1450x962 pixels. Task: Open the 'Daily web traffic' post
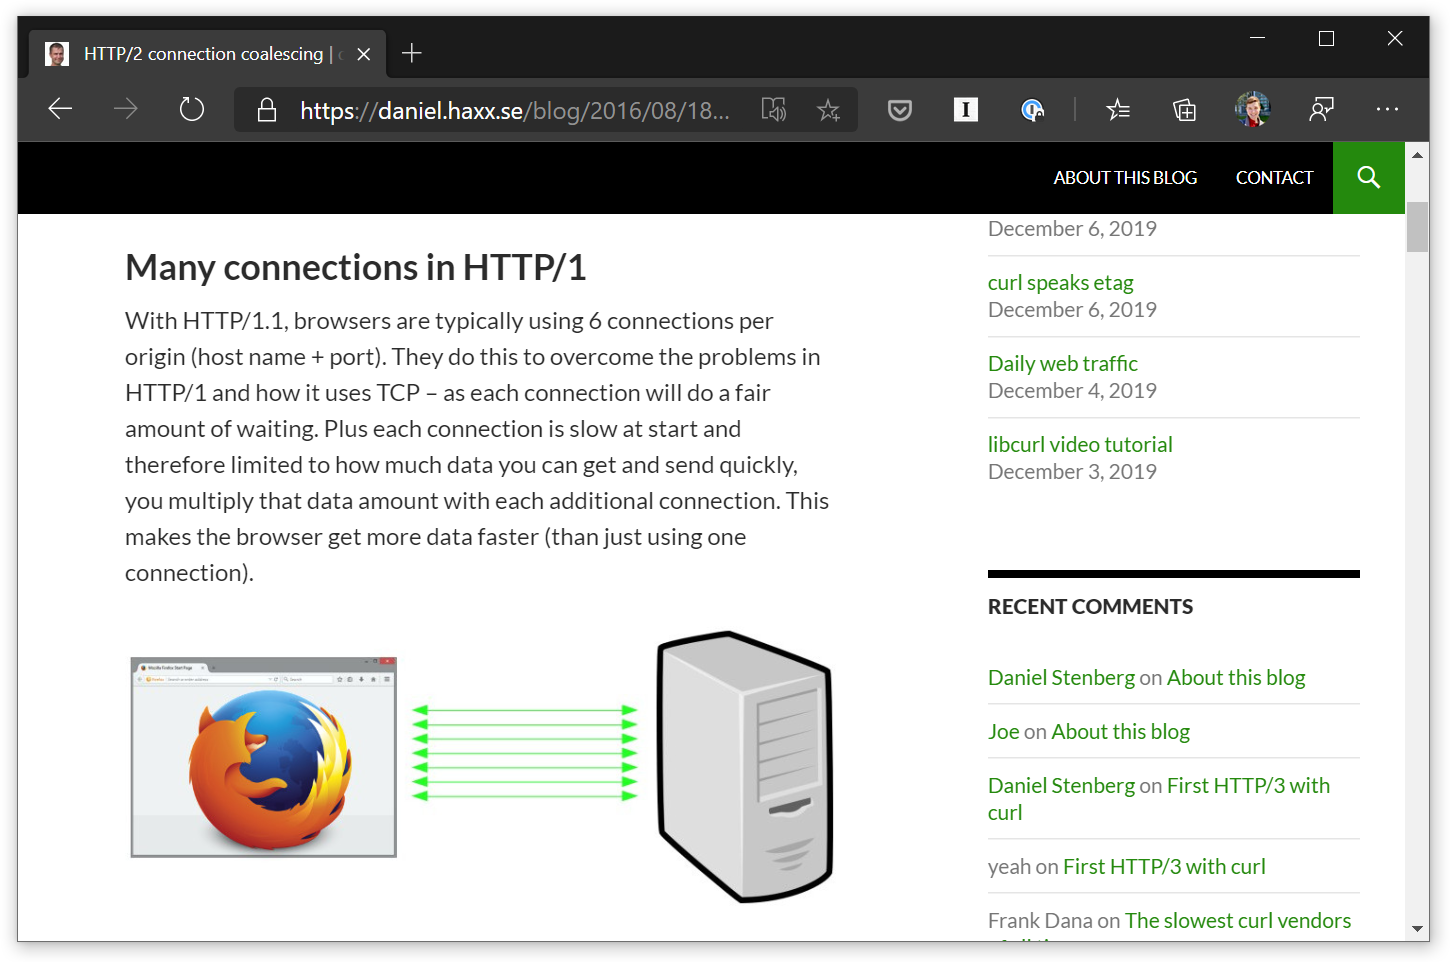1062,364
